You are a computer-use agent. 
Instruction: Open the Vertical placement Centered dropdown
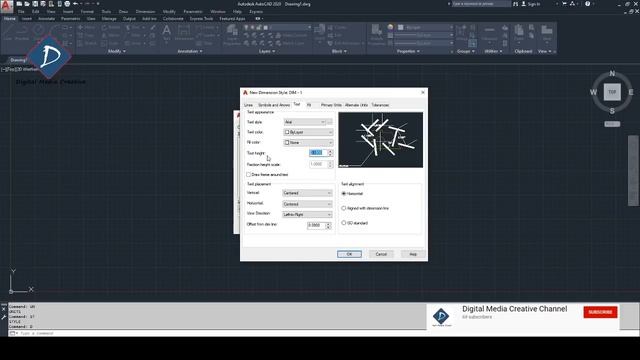pos(307,193)
